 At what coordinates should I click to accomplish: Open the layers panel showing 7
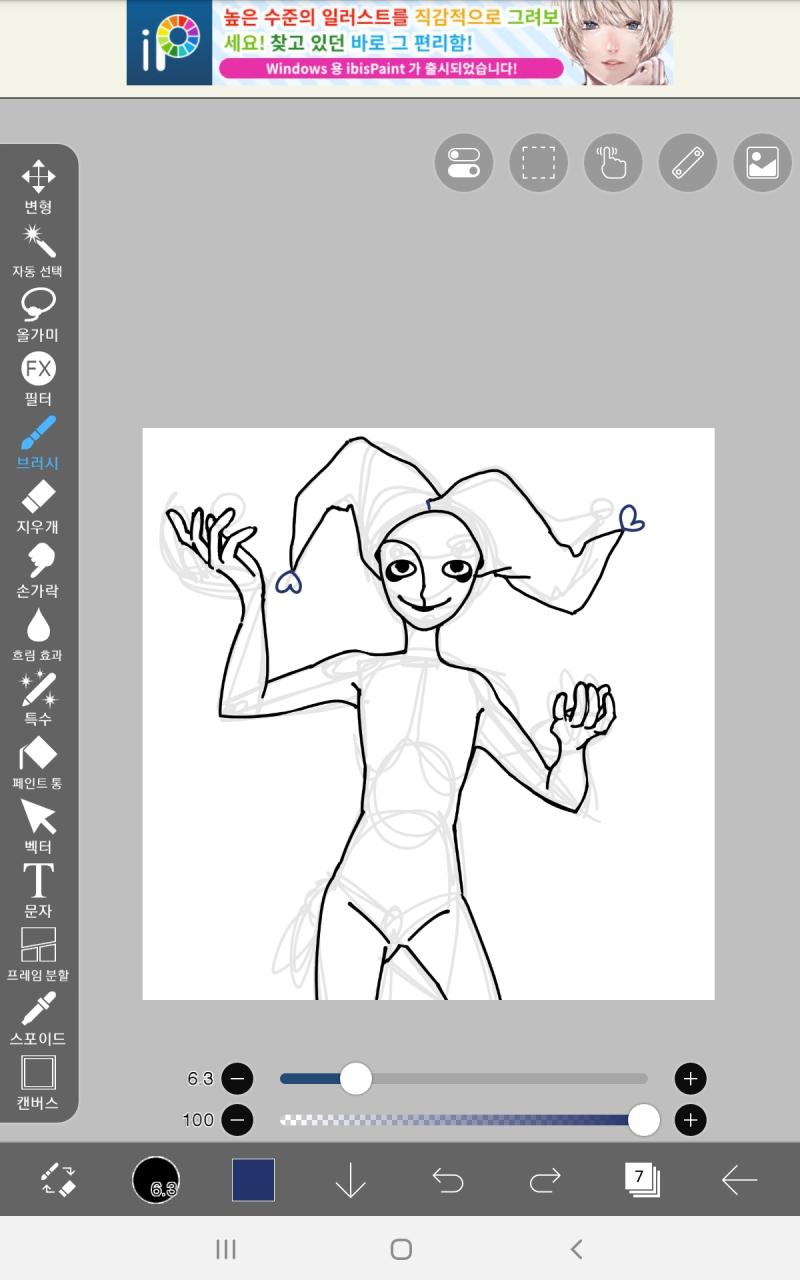click(641, 1180)
